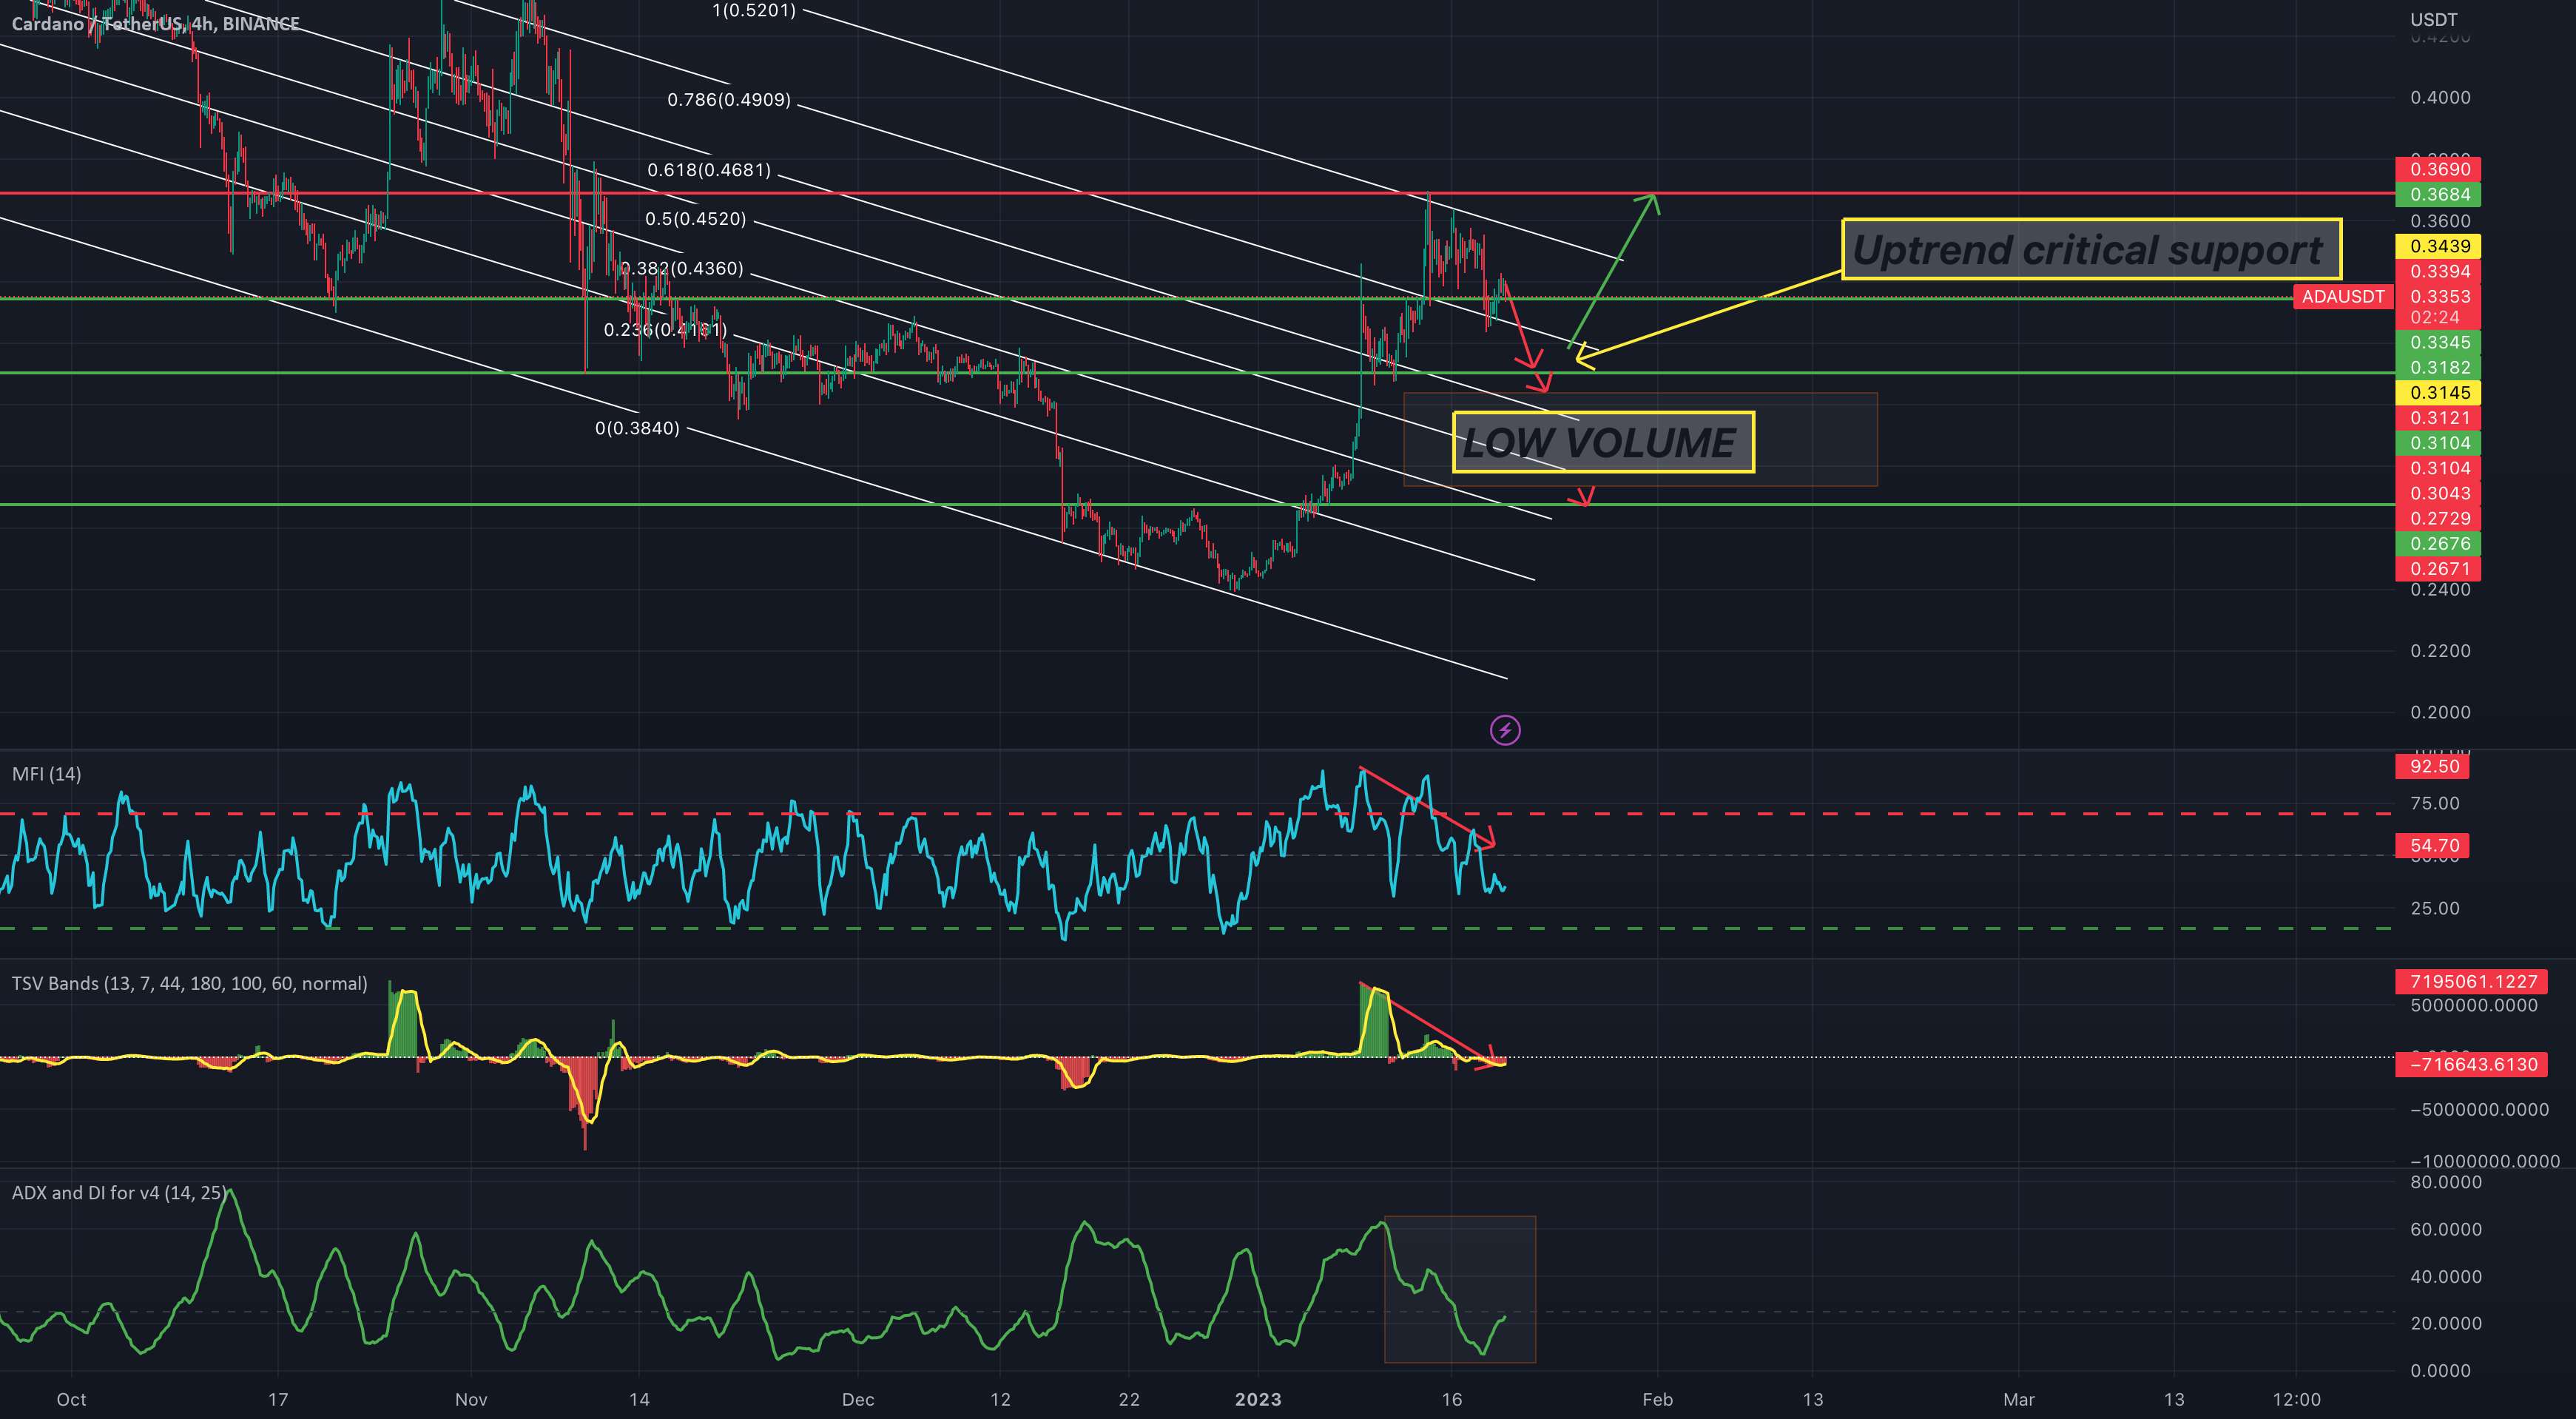Click the Mar date on the time axis
Image resolution: width=2576 pixels, height=1419 pixels.
coord(2018,1400)
